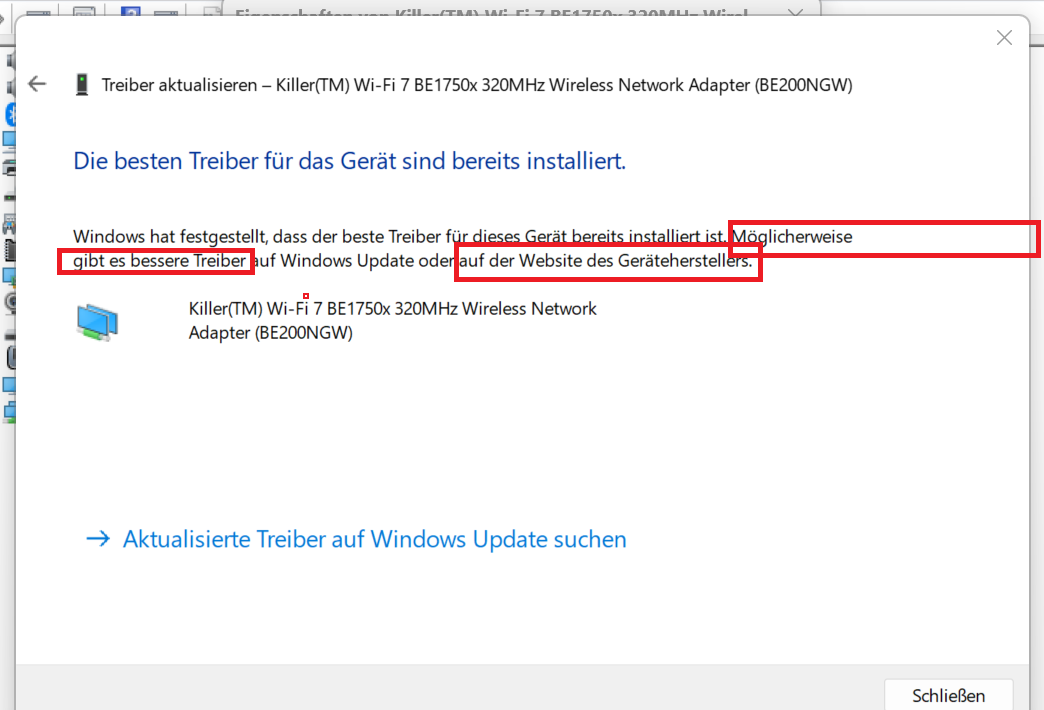Screen dimensions: 1044x710
Task: Click the small device icon beside dialog title
Action: pos(82,85)
